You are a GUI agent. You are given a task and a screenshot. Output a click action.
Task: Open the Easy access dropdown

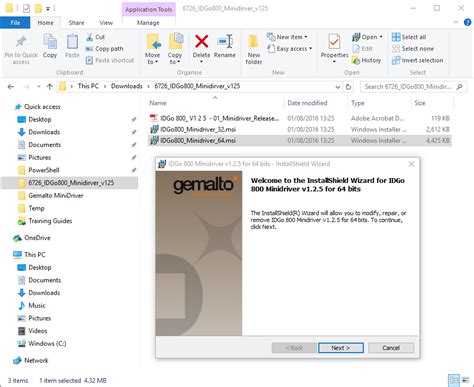click(x=290, y=49)
